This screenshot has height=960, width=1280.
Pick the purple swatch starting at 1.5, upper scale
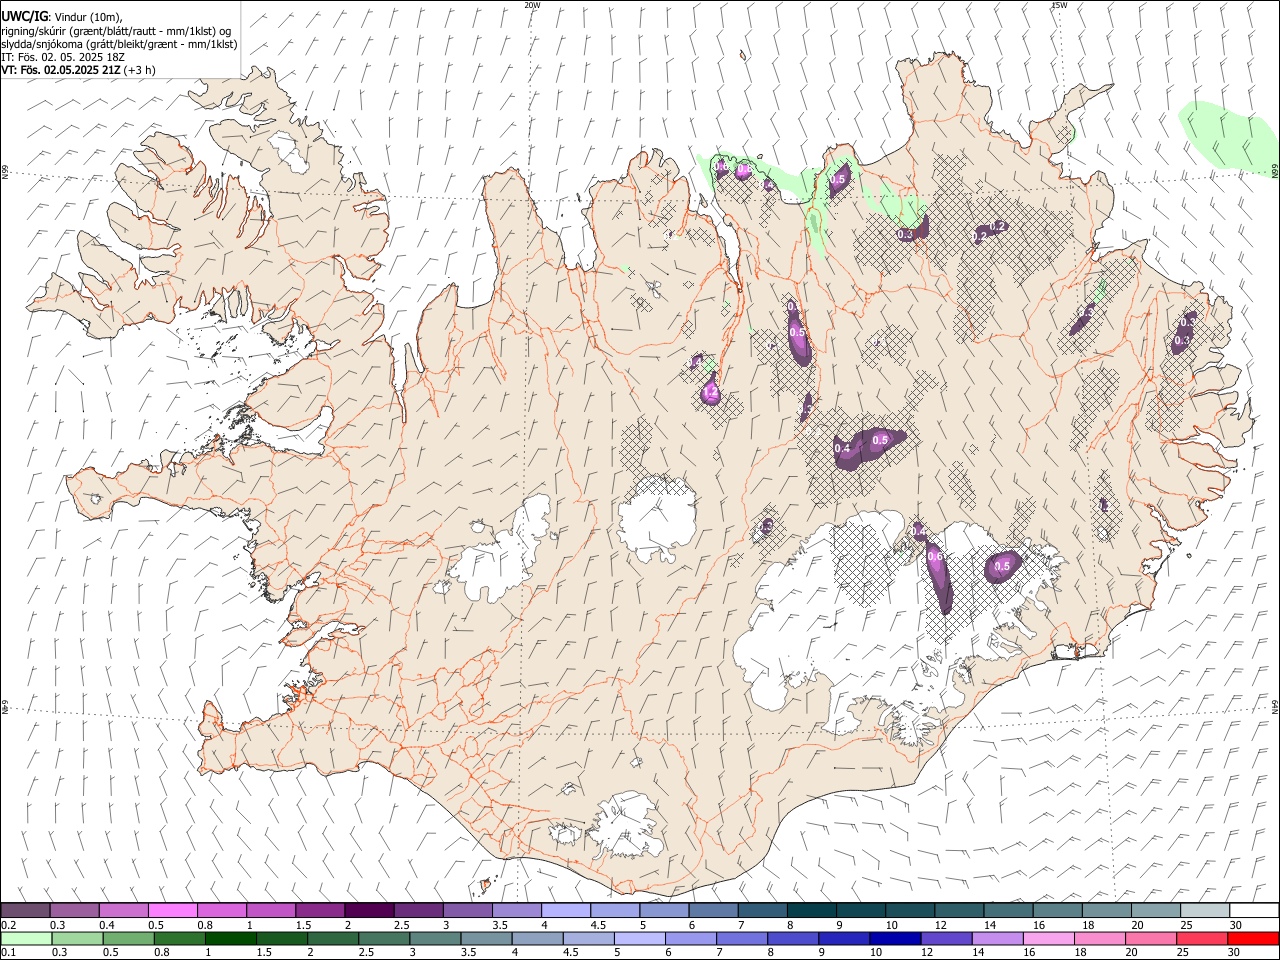click(x=320, y=911)
